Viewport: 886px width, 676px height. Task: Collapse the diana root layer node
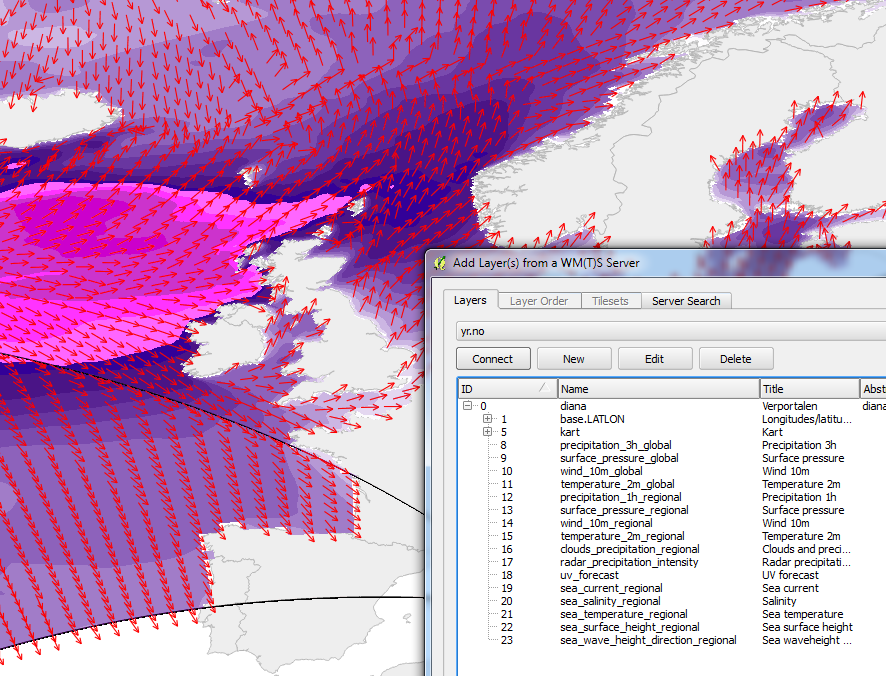pyautogui.click(x=467, y=405)
